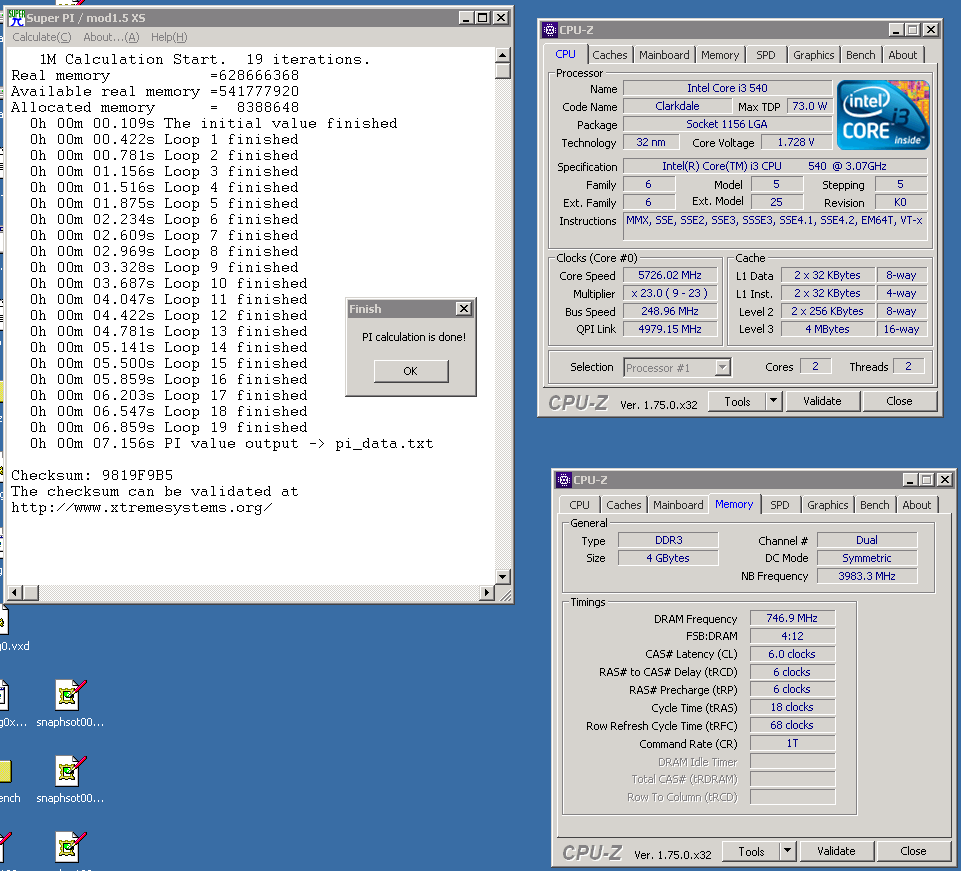
Task: Click the Intel Core i3 540 name field
Action: click(727, 88)
